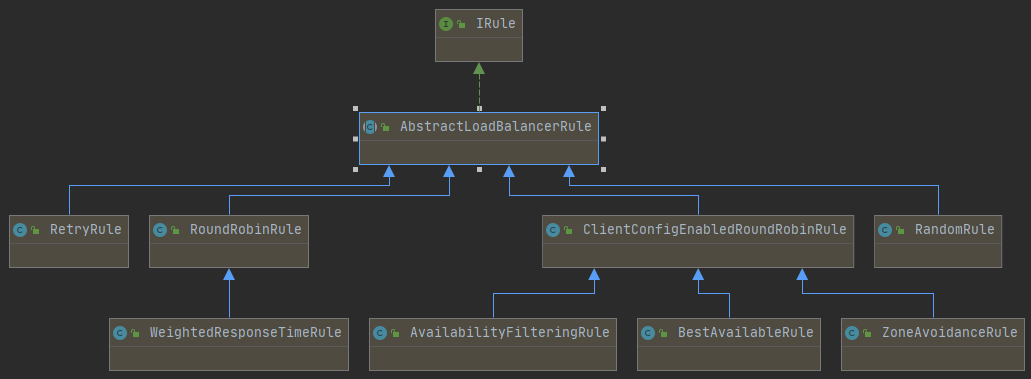
Task: Select the WeightedResponseTimeRule class name
Action: tap(245, 333)
